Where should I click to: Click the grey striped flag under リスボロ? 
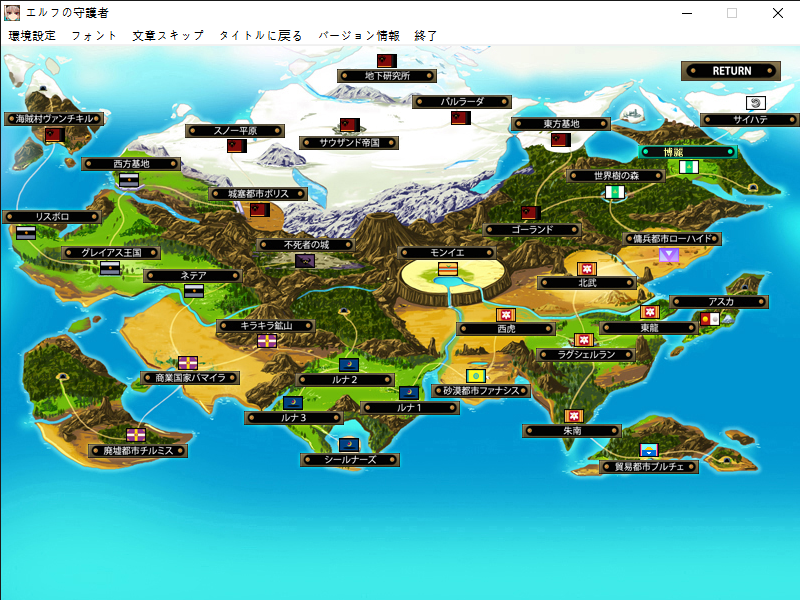(x=26, y=233)
